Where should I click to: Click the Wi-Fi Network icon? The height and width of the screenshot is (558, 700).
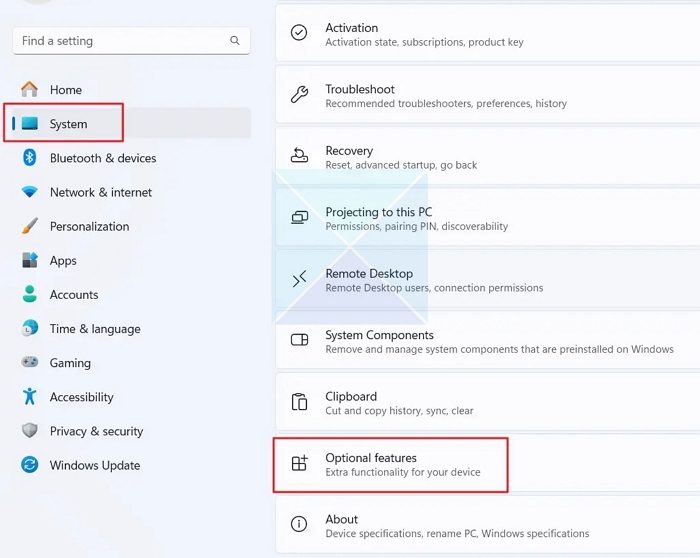click(30, 192)
